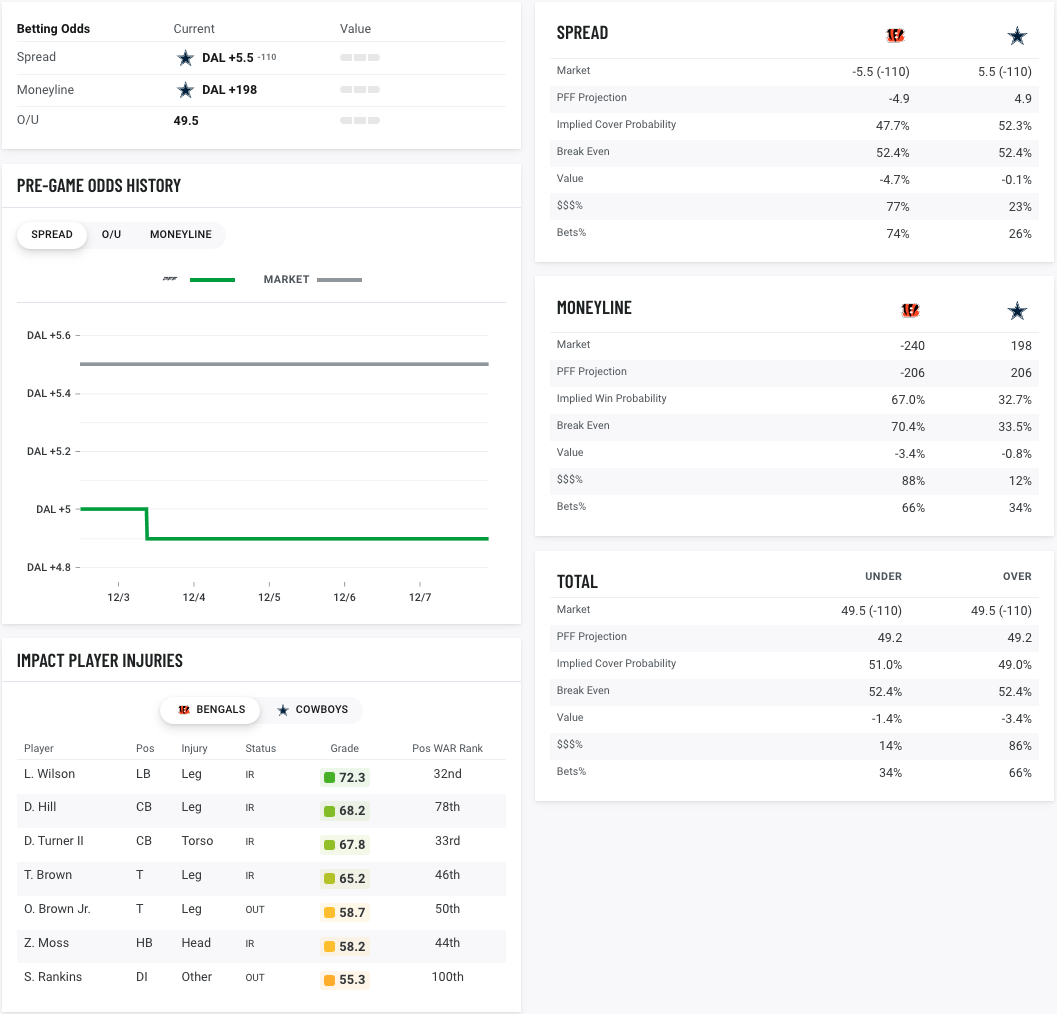Click the DAL +5.5 spread odds link
Viewport: 1057px width, 1014px height.
227,58
